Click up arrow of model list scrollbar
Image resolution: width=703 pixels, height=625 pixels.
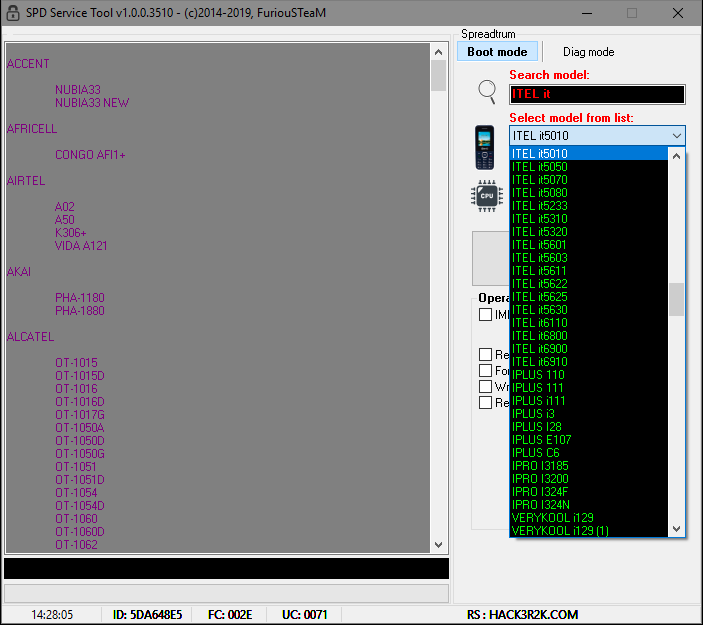coord(677,156)
